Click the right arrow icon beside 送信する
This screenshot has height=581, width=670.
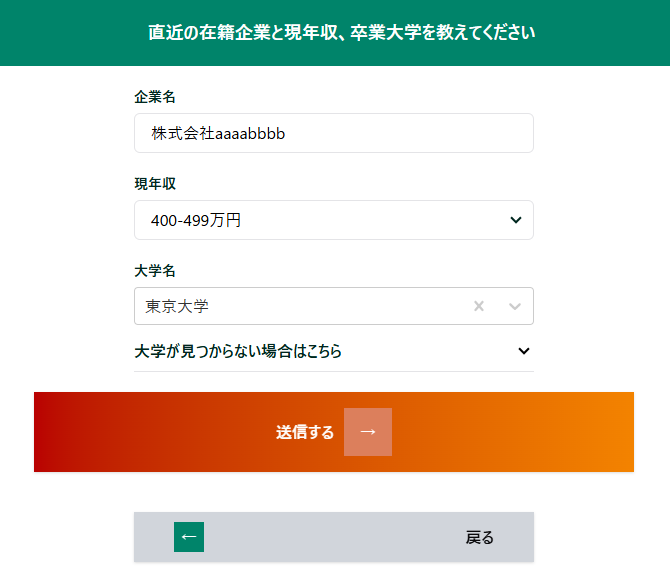tap(368, 432)
